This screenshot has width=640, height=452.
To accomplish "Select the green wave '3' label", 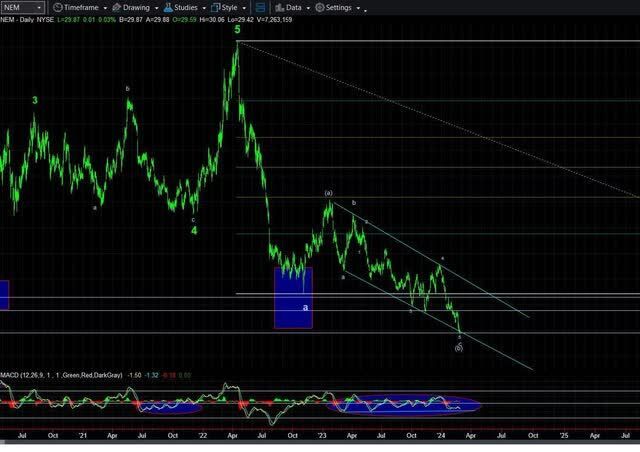I will [35, 100].
